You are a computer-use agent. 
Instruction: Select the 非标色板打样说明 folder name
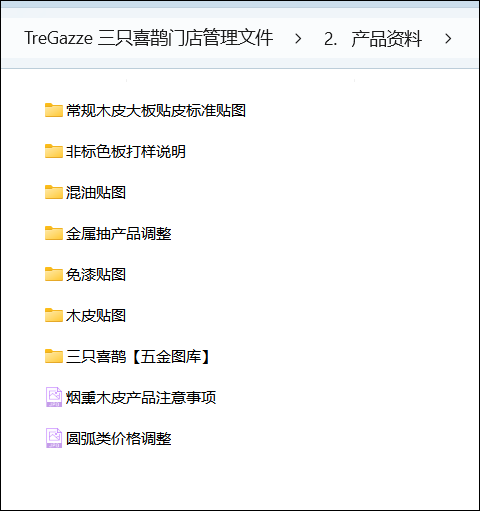[126, 152]
